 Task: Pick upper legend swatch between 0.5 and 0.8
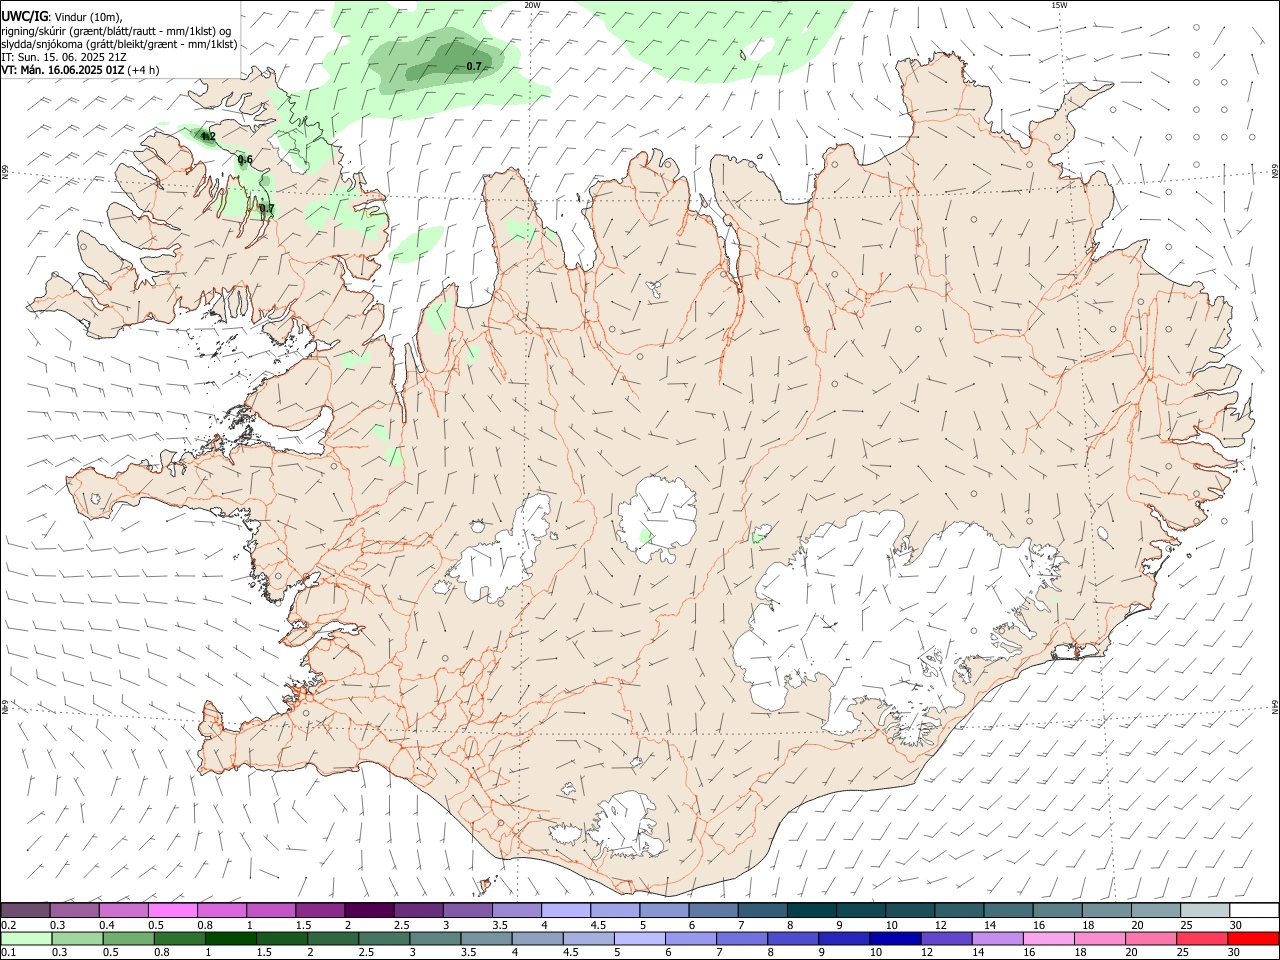point(173,910)
